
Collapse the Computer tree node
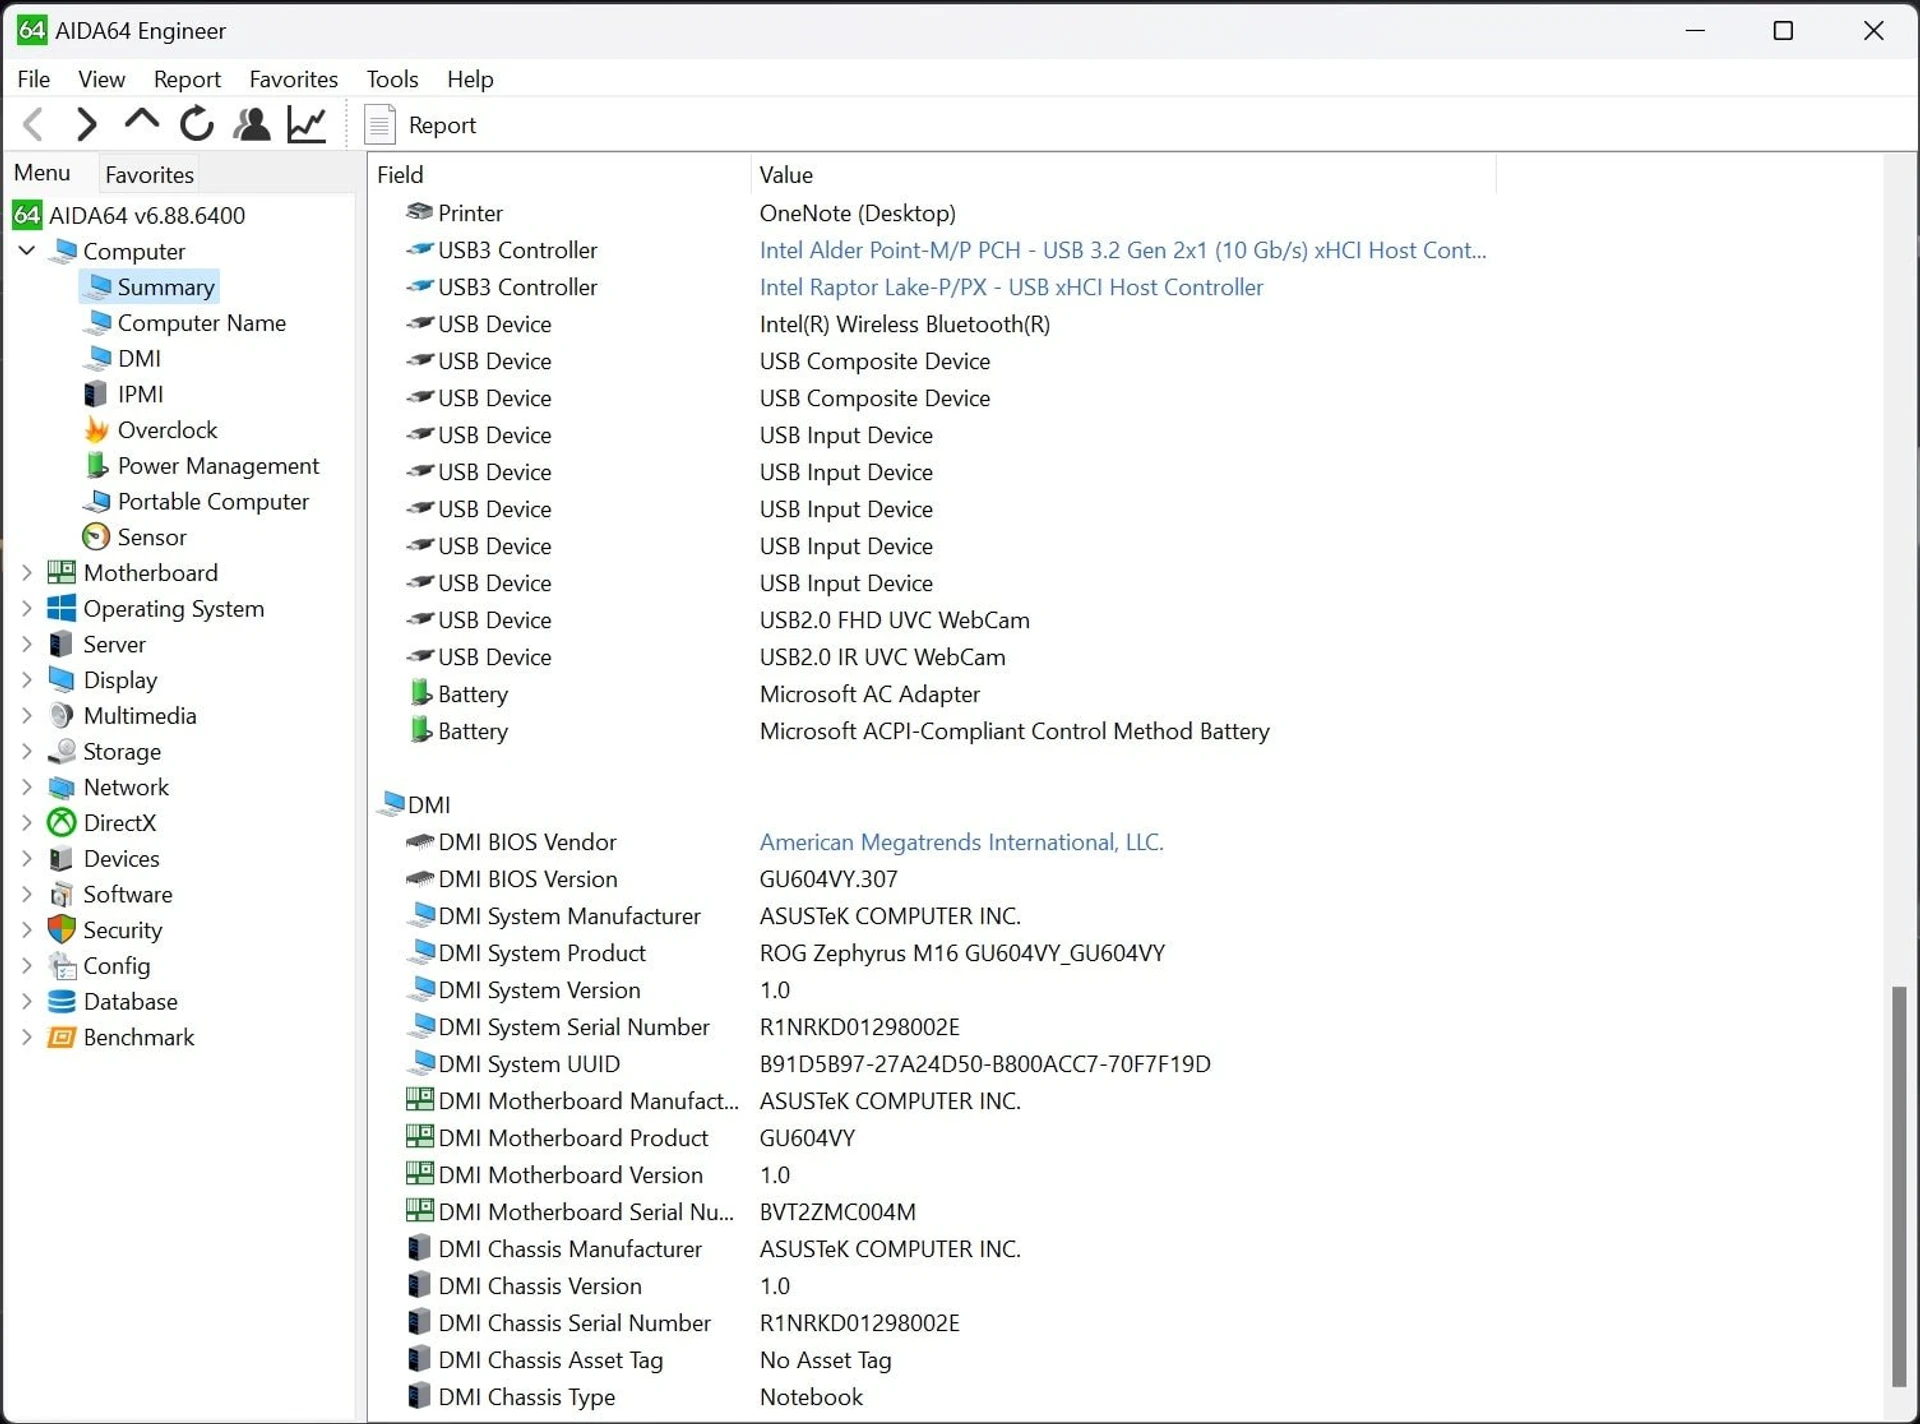click(x=27, y=250)
